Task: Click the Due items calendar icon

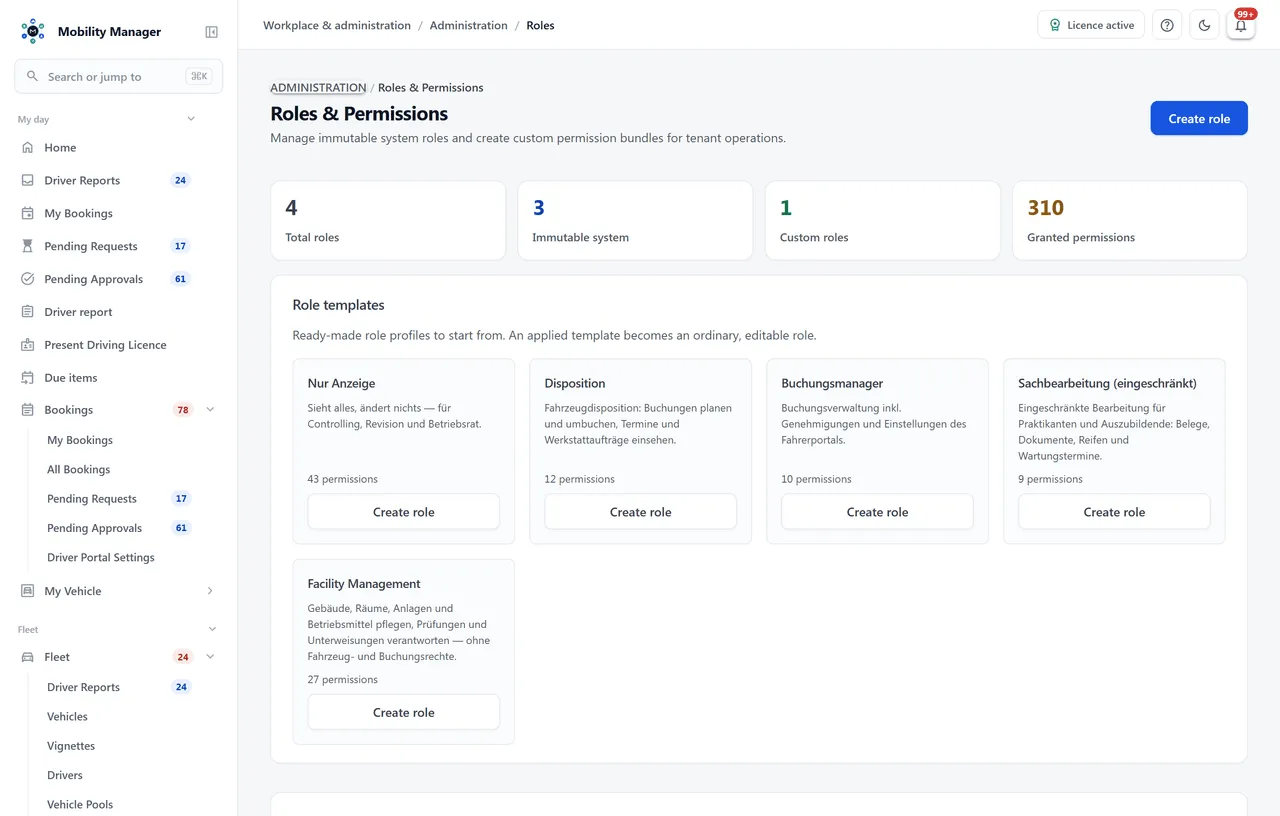Action: tap(28, 378)
